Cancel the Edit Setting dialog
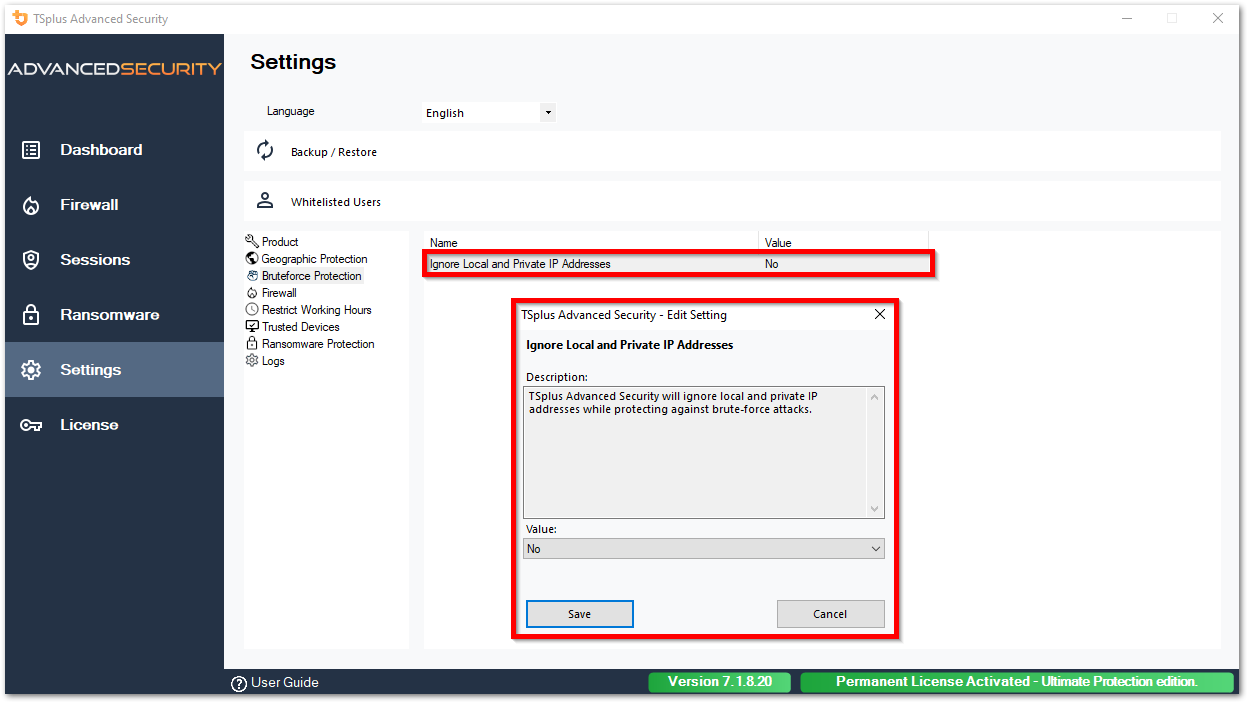1248x703 pixels. [x=830, y=613]
